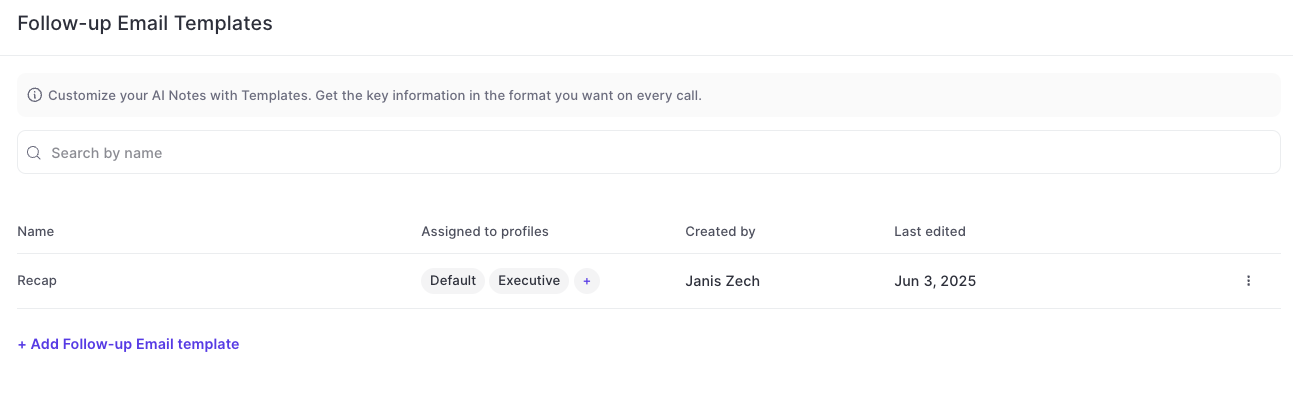
Task: Open row options dropdown for Recap template
Action: 1248,281
